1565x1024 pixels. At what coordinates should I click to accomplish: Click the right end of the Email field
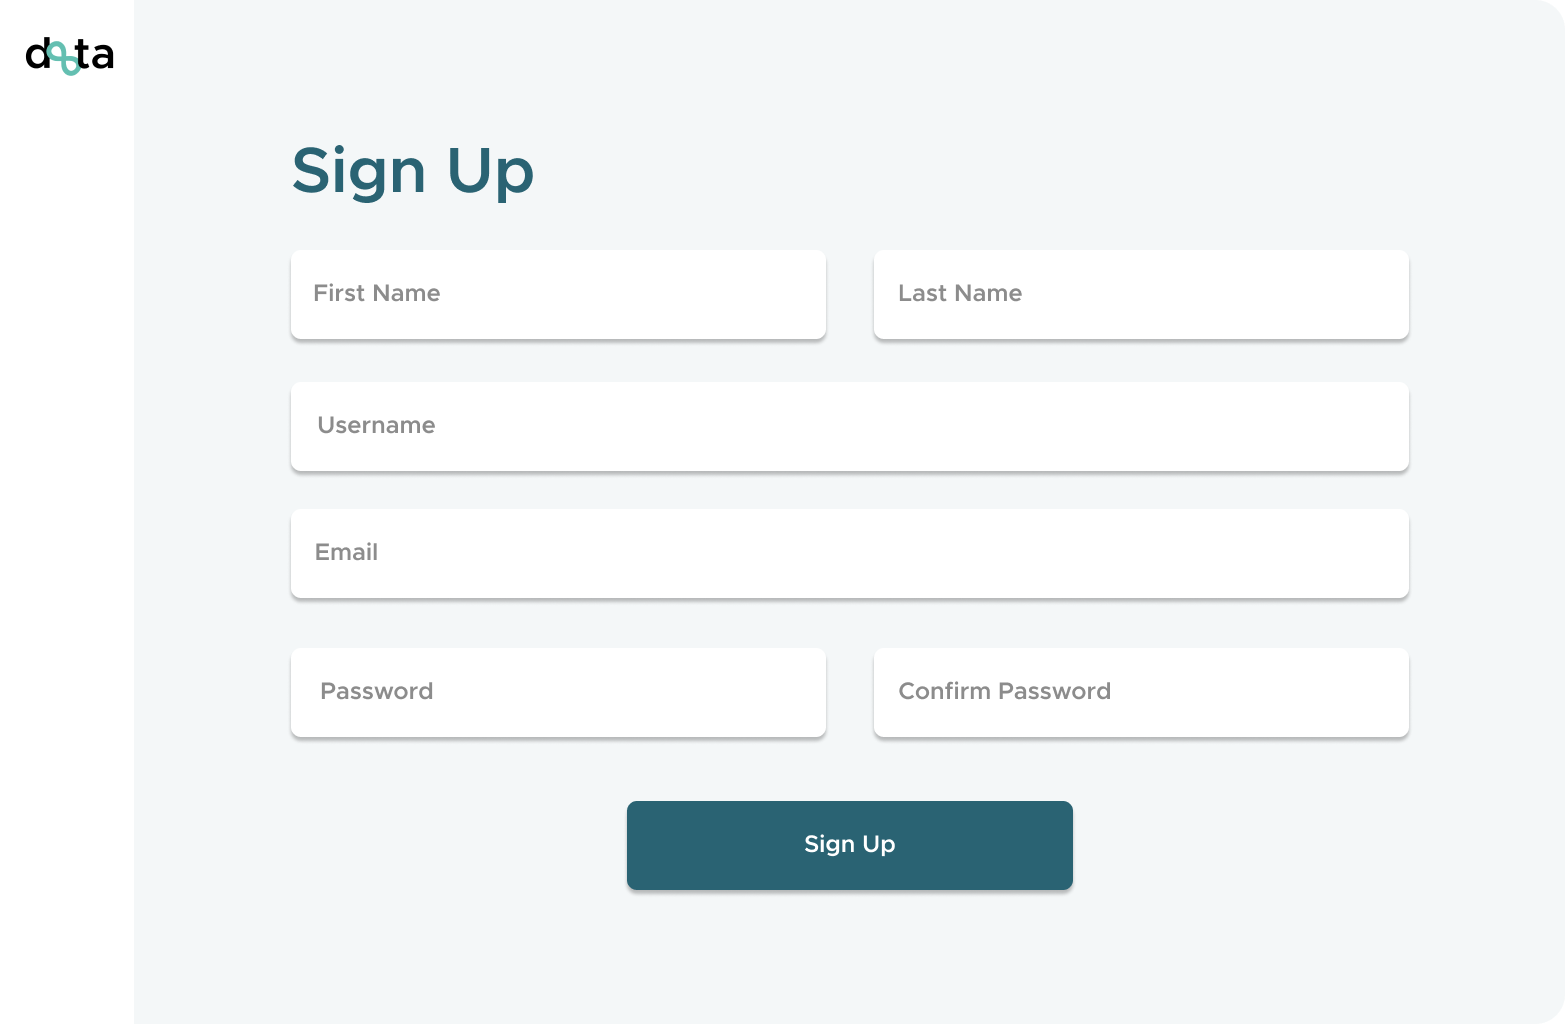1370,553
